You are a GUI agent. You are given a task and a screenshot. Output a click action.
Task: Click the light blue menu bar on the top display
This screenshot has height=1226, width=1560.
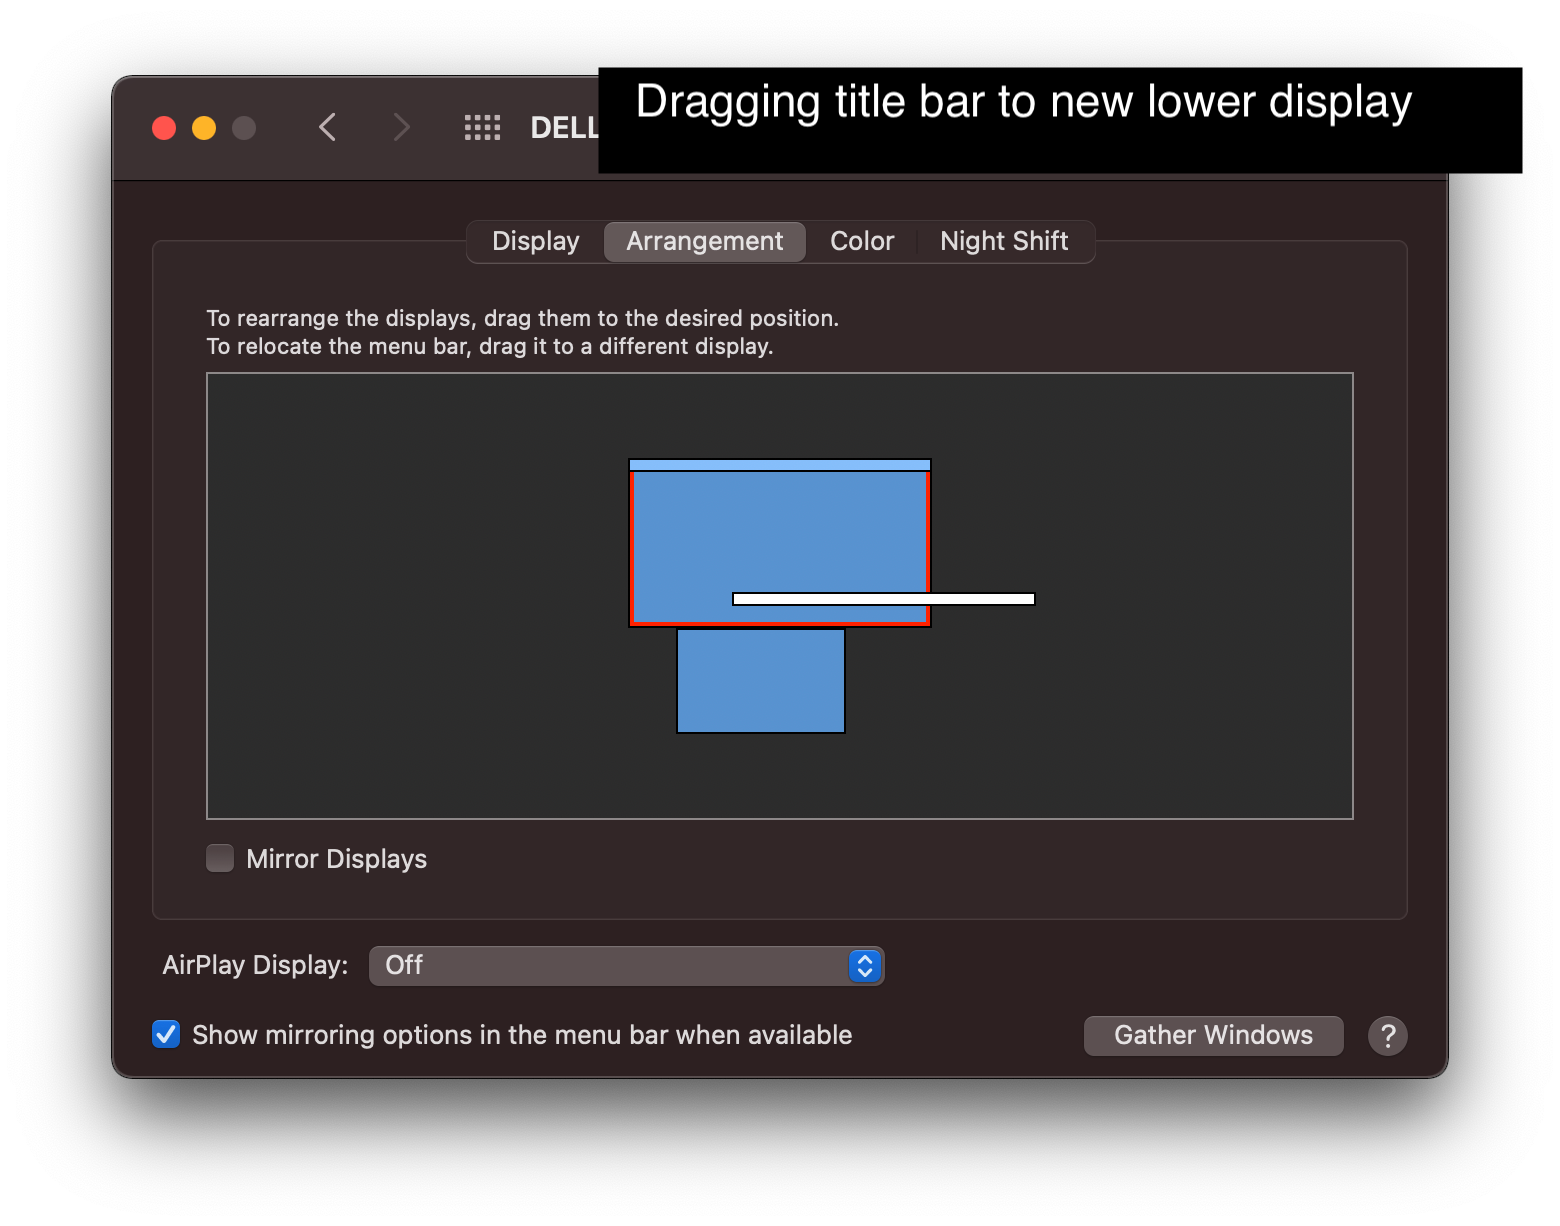780,465
